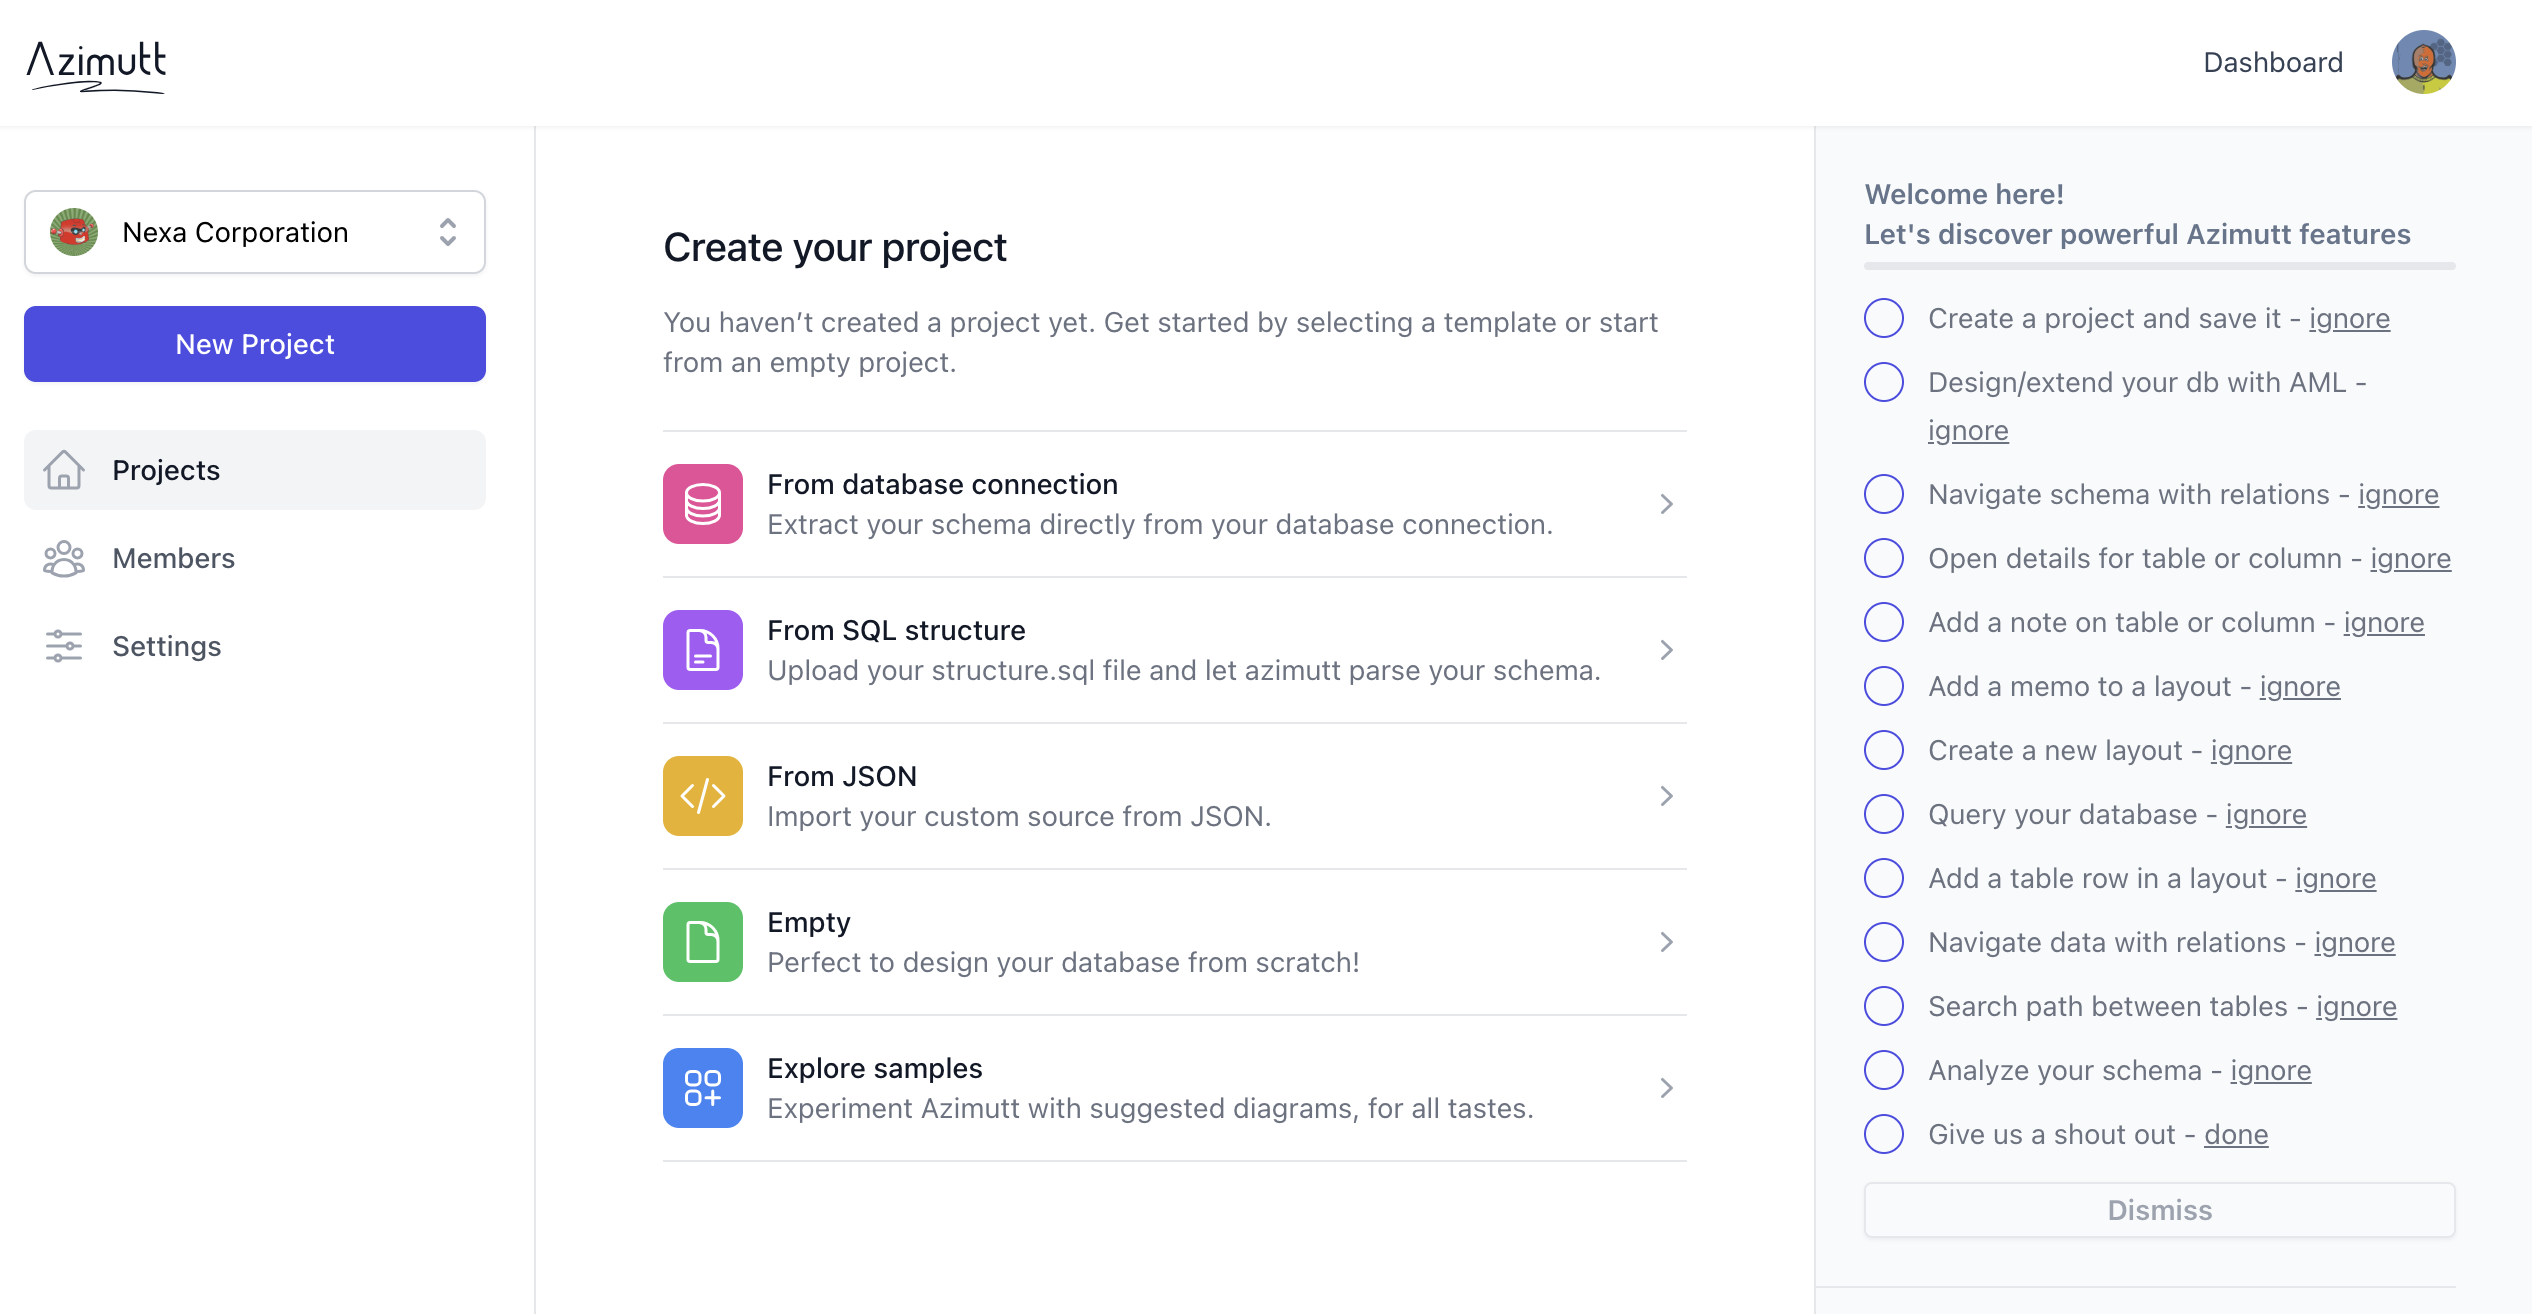Click the Members people icon

click(64, 558)
